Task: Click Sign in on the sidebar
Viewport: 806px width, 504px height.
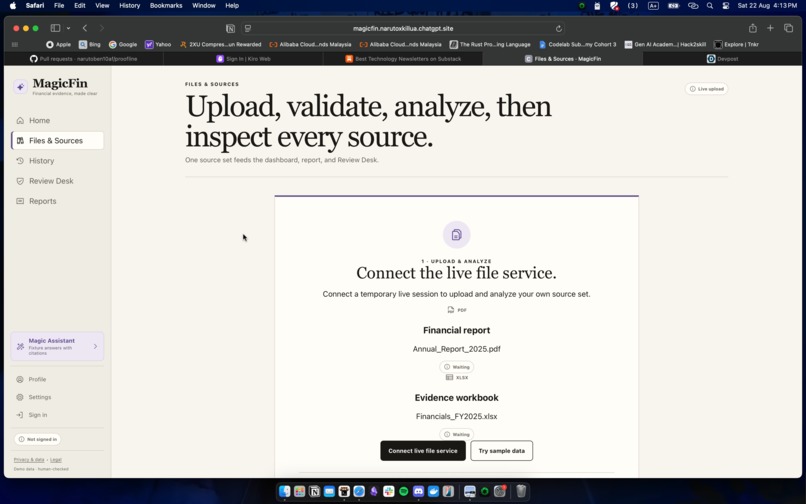Action: (38, 415)
